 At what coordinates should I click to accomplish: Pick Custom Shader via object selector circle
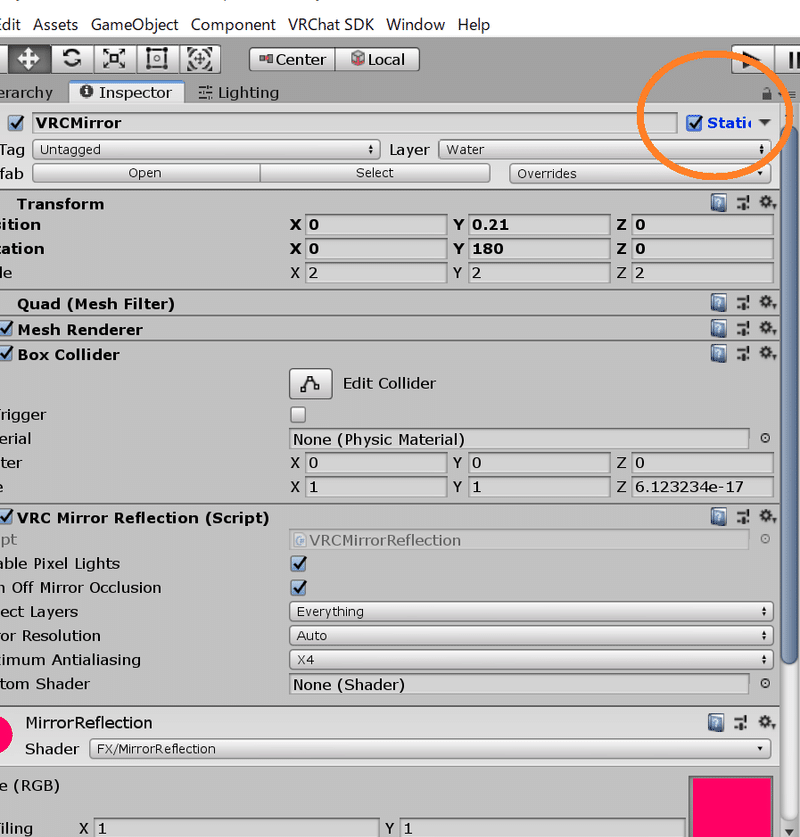[x=765, y=683]
